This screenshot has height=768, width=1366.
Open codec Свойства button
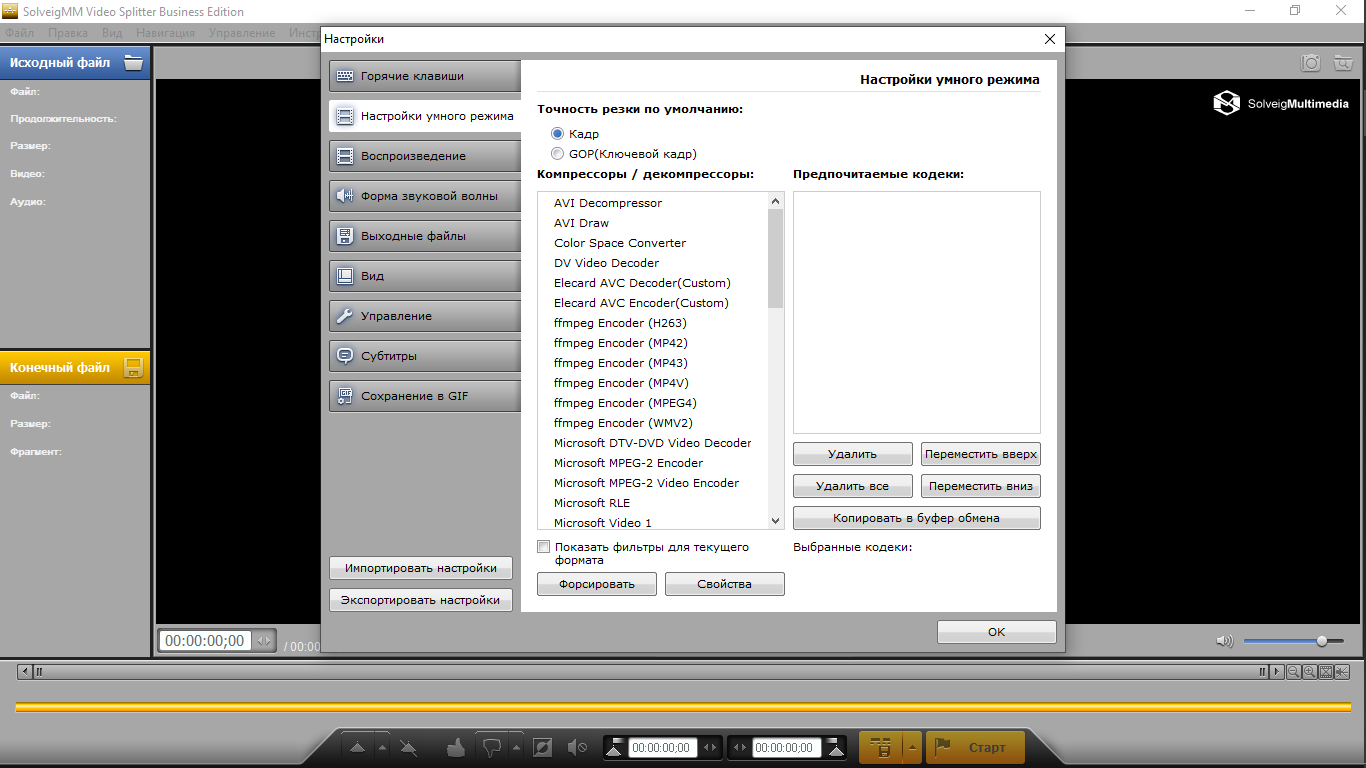click(x=725, y=584)
